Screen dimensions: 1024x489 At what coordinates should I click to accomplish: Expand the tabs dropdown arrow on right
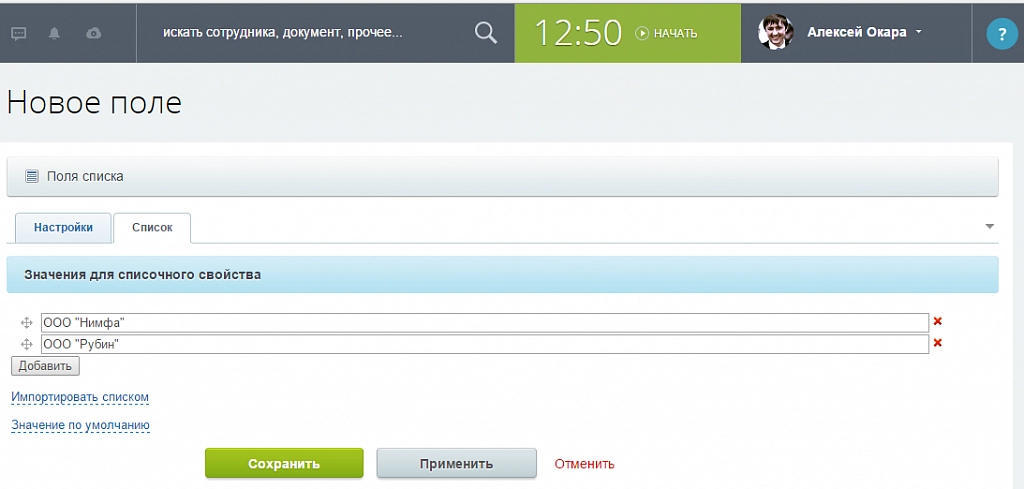989,227
